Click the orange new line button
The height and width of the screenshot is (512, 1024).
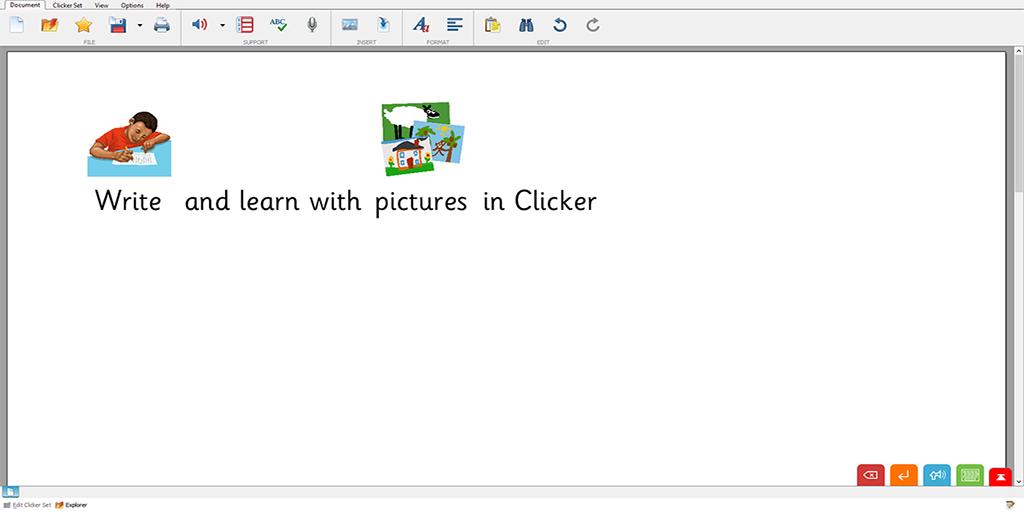pyautogui.click(x=904, y=475)
